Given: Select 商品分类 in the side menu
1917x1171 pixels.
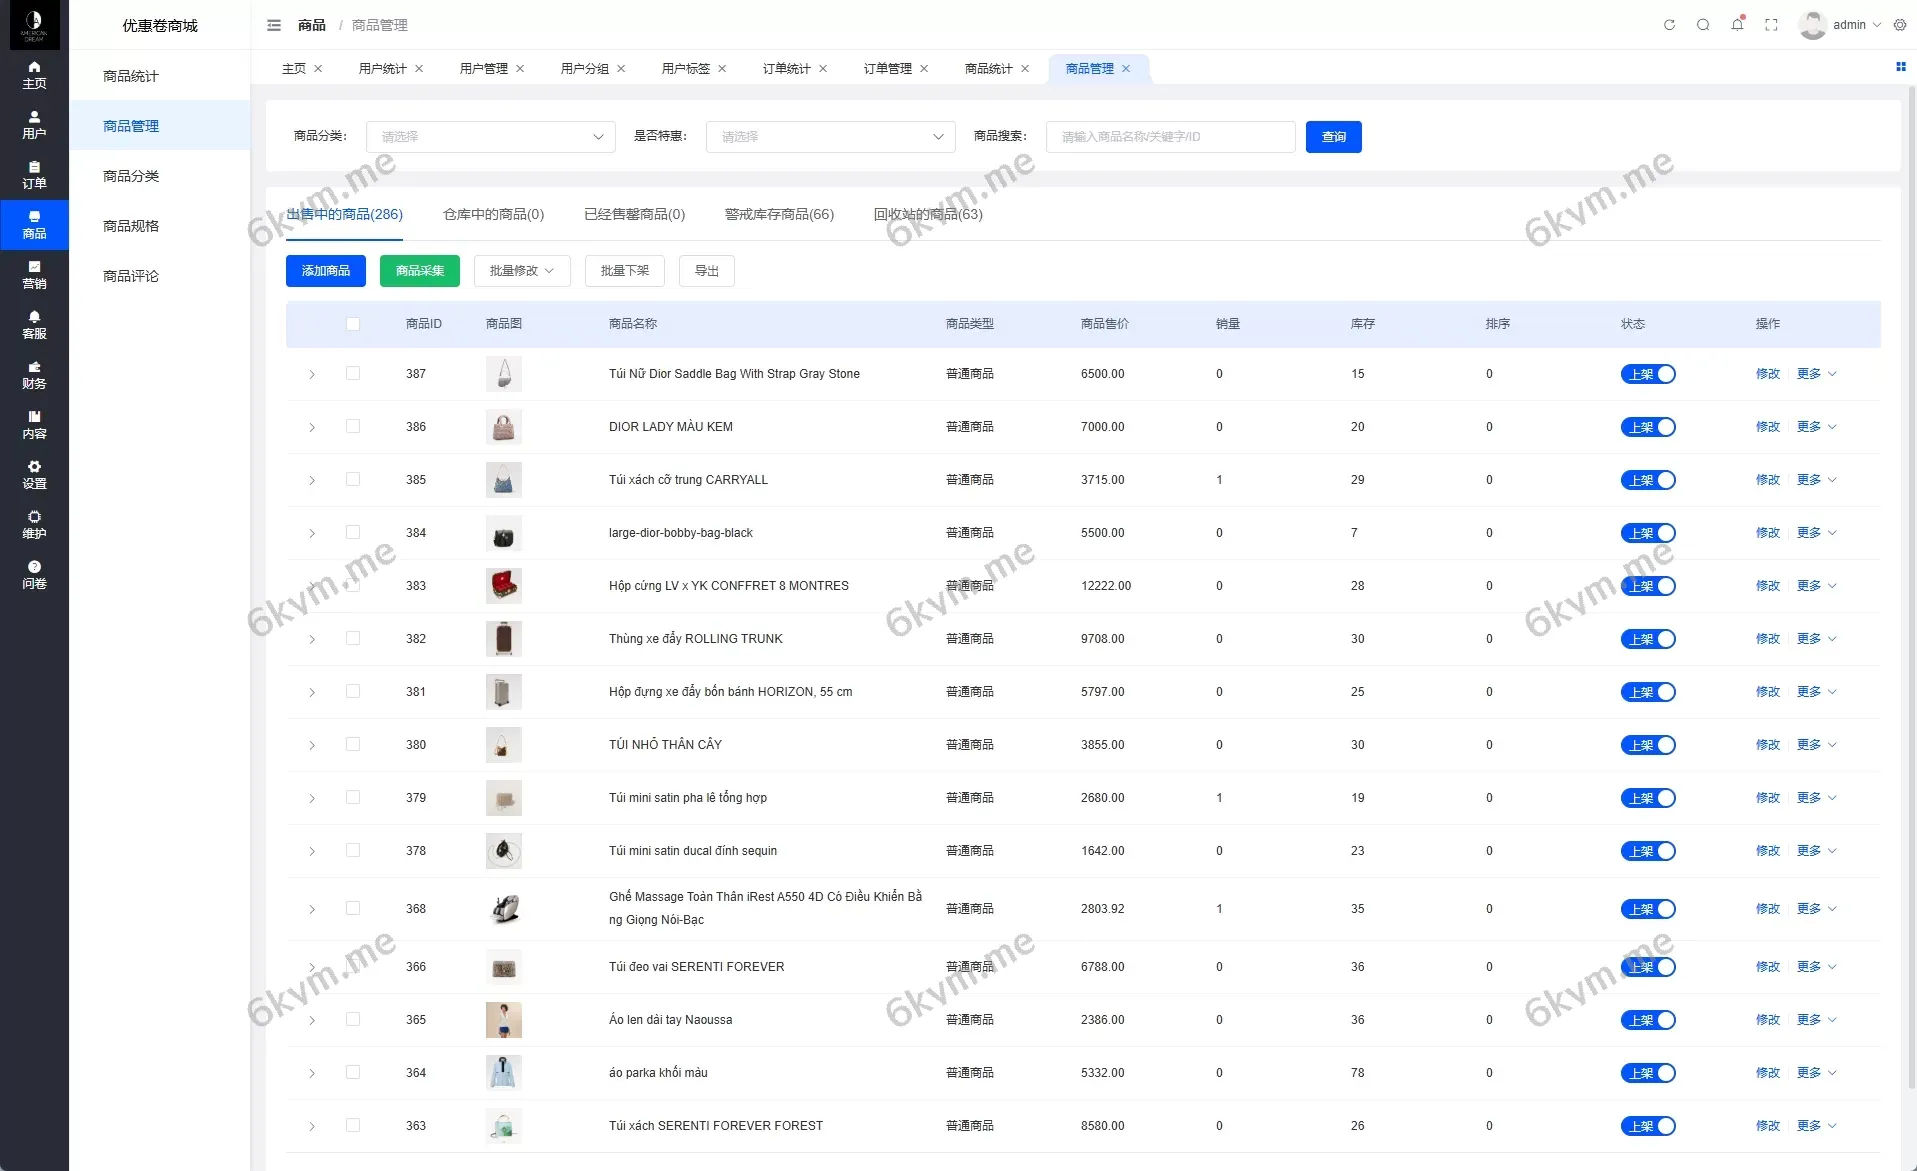Looking at the screenshot, I should (131, 176).
